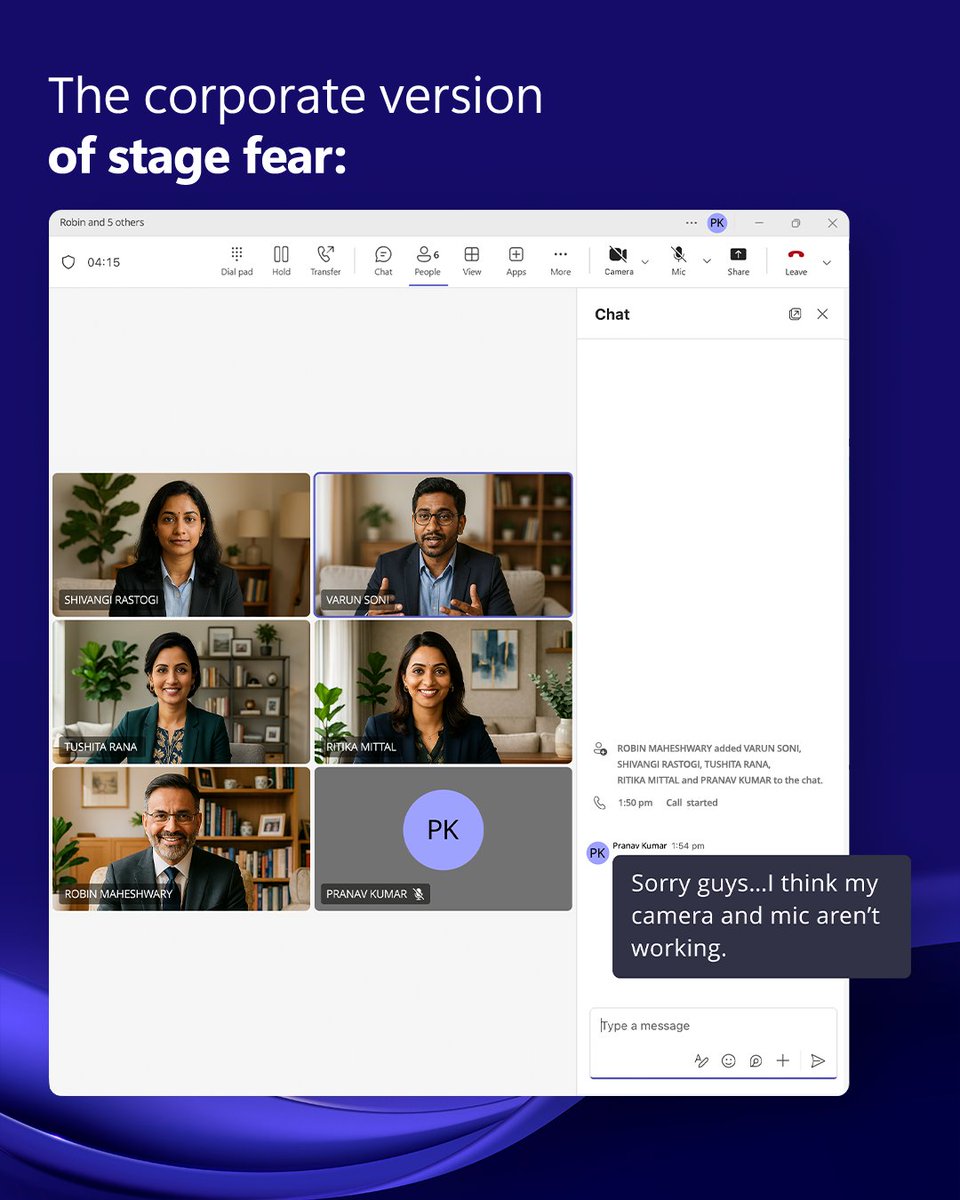Viewport: 960px width, 1200px height.
Task: Send the chat message
Action: [818, 1061]
